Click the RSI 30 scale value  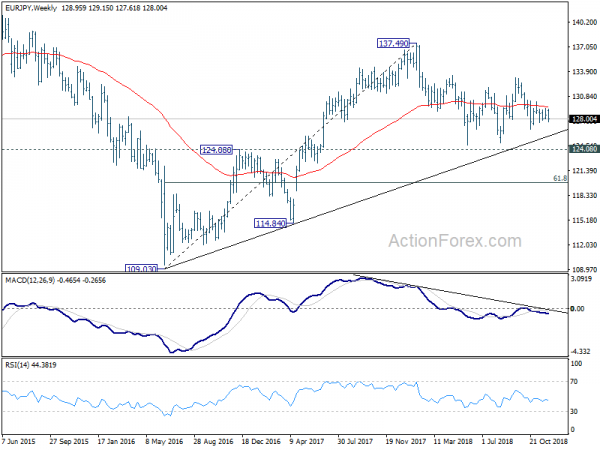click(x=574, y=411)
